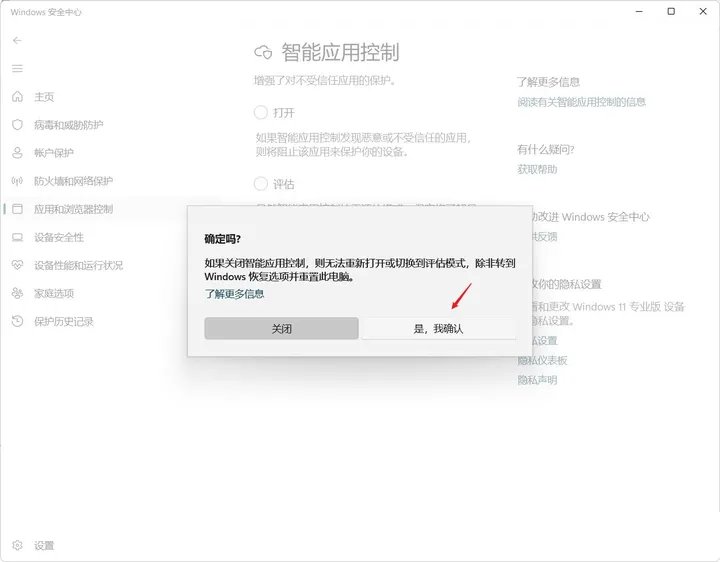Select the 打开 (On) radio button

(261, 112)
